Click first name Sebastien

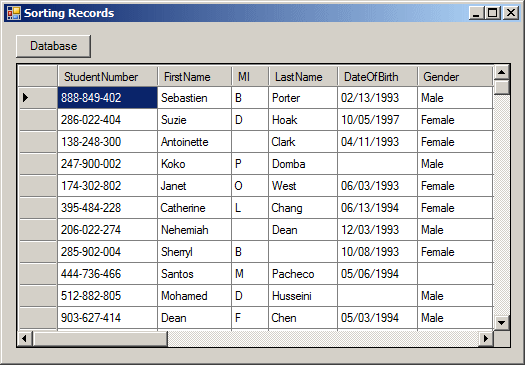(195, 98)
